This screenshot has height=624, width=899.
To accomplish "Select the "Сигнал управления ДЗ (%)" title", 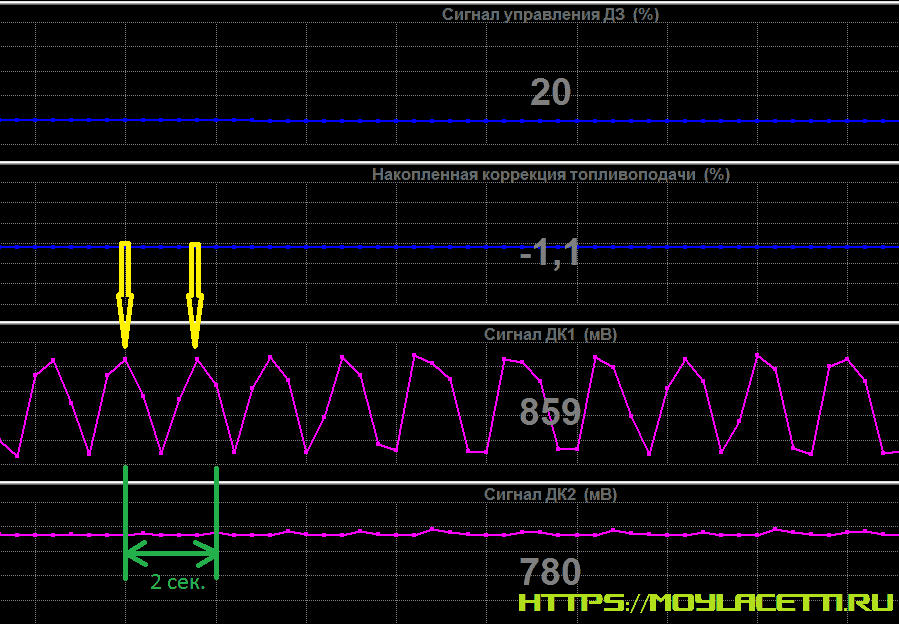I will point(550,14).
